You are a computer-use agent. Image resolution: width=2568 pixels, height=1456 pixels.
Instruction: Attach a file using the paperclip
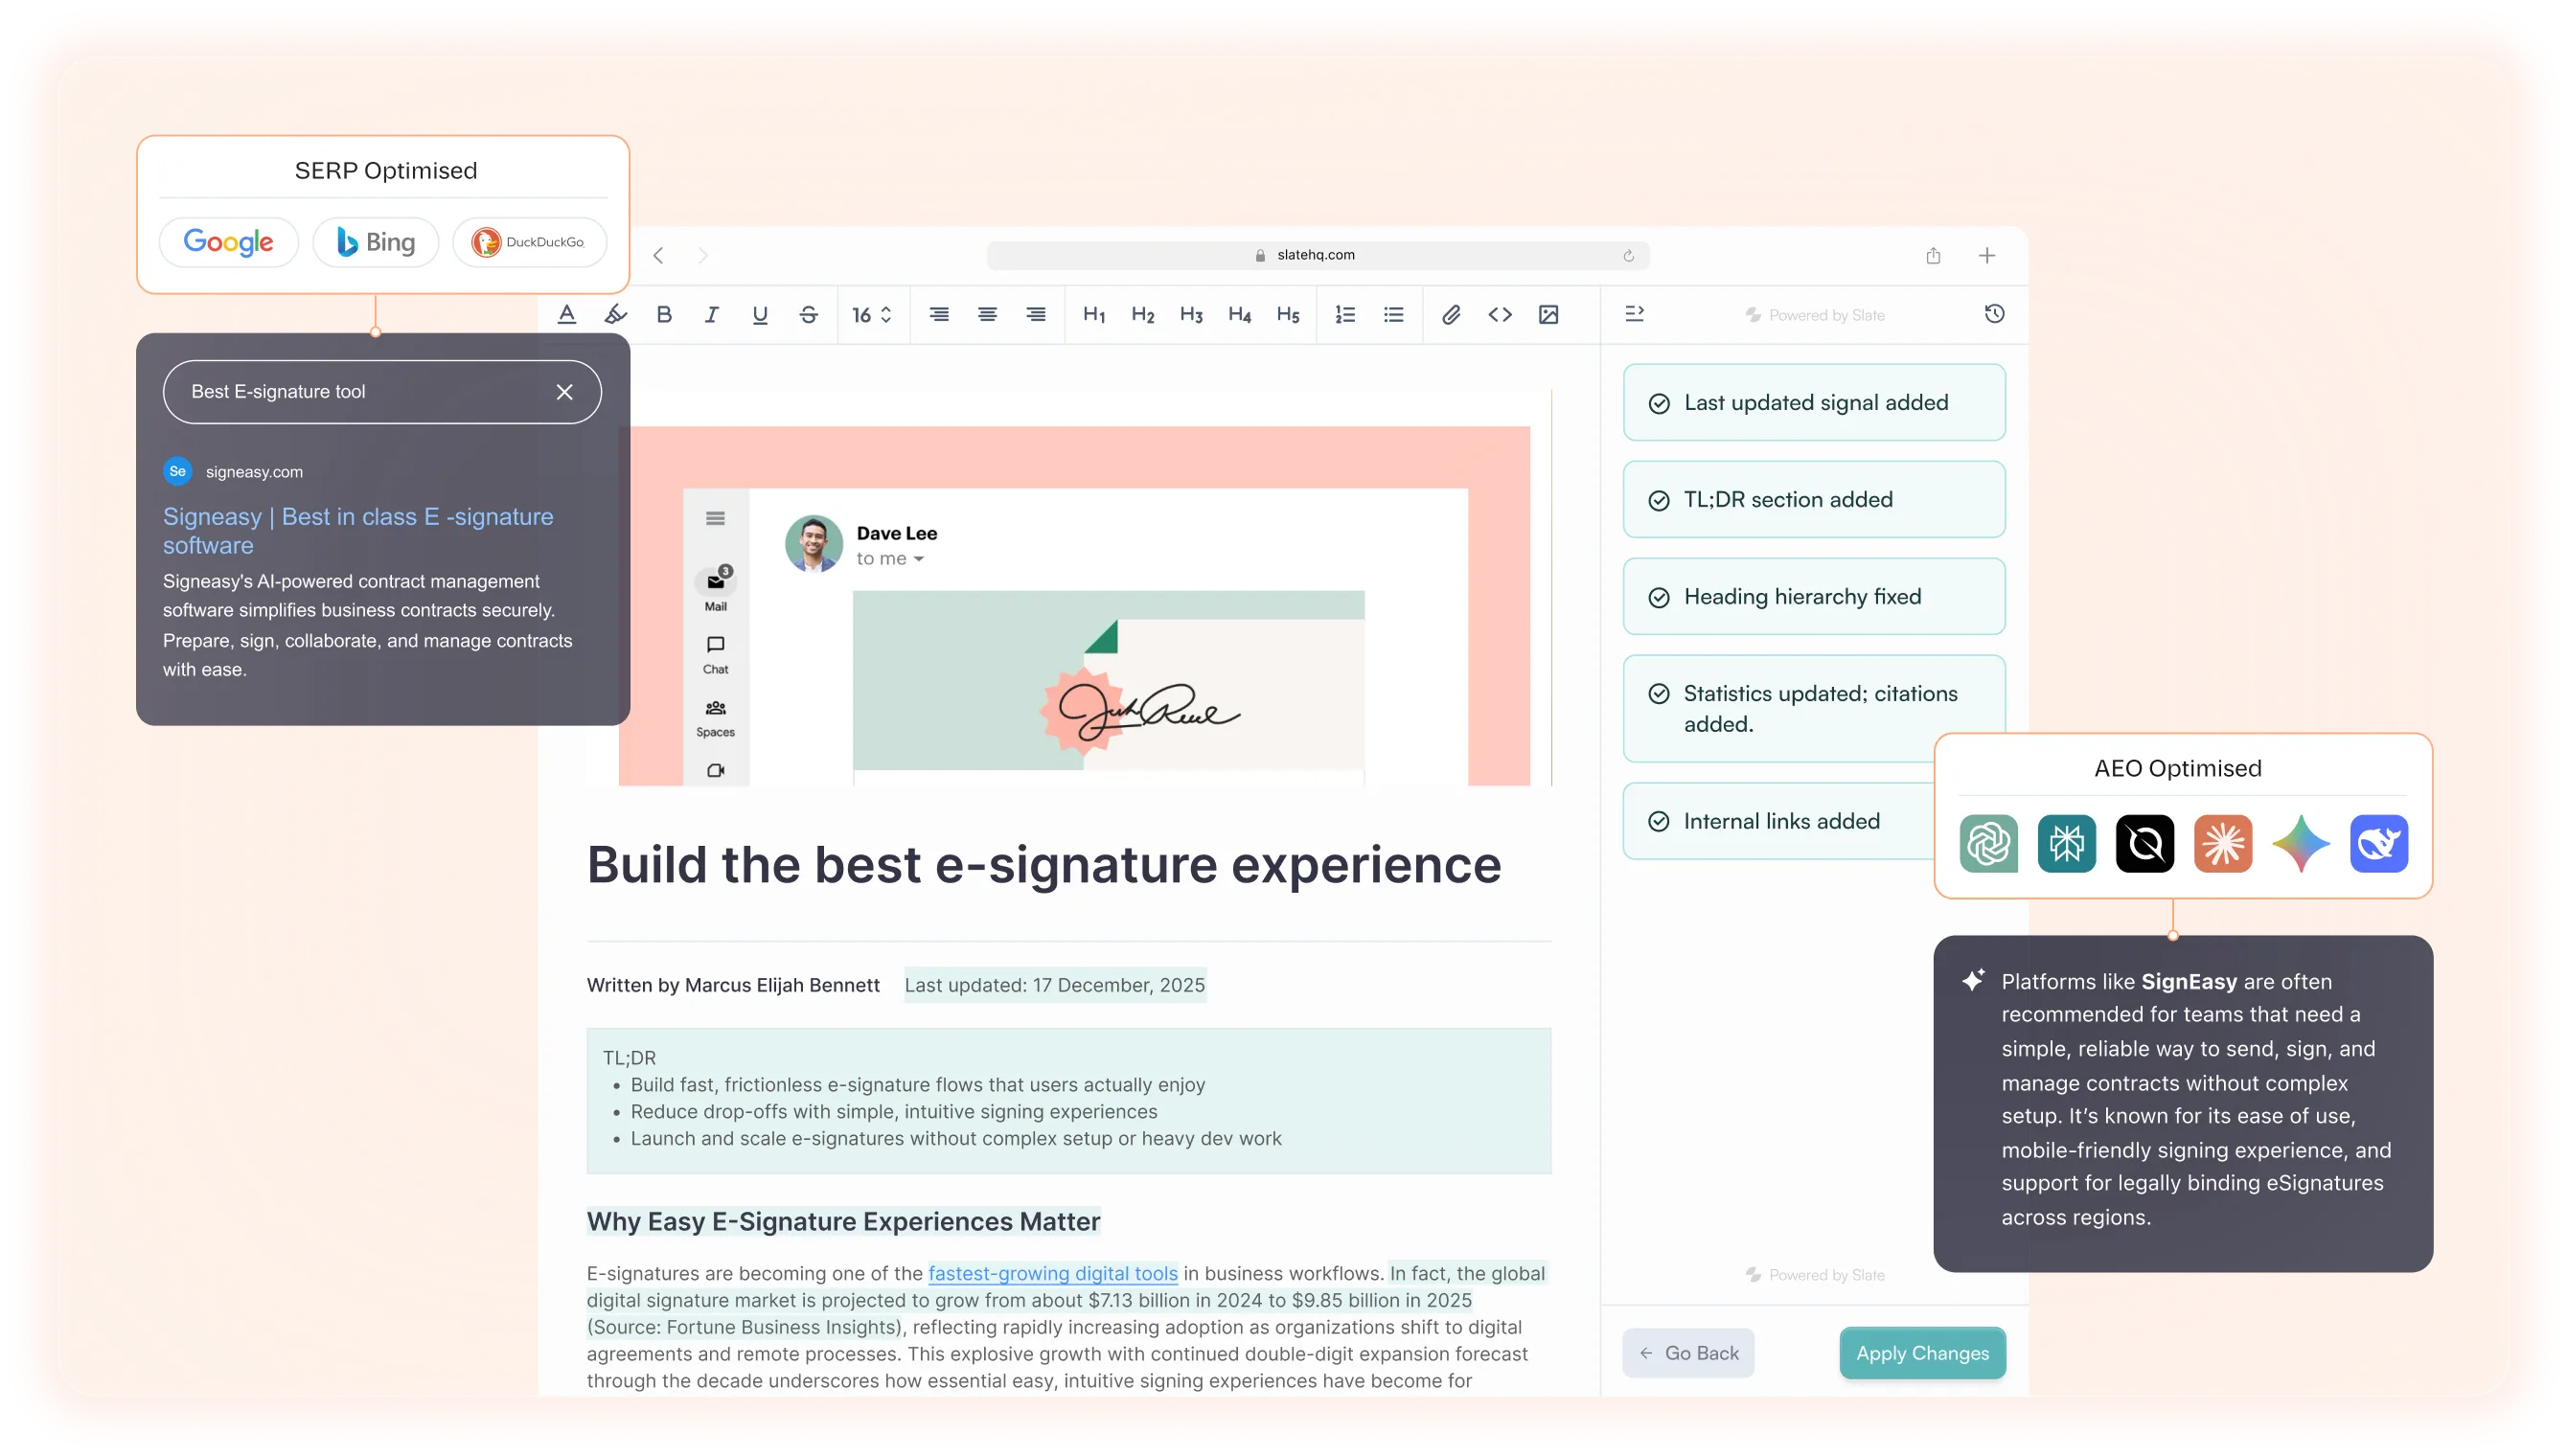(1451, 315)
